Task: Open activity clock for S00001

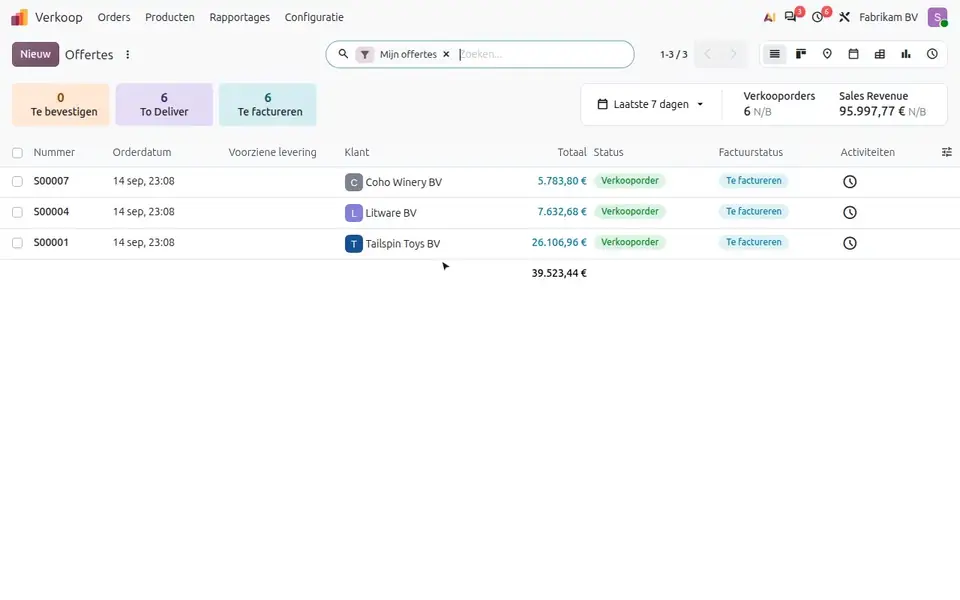Action: click(850, 243)
